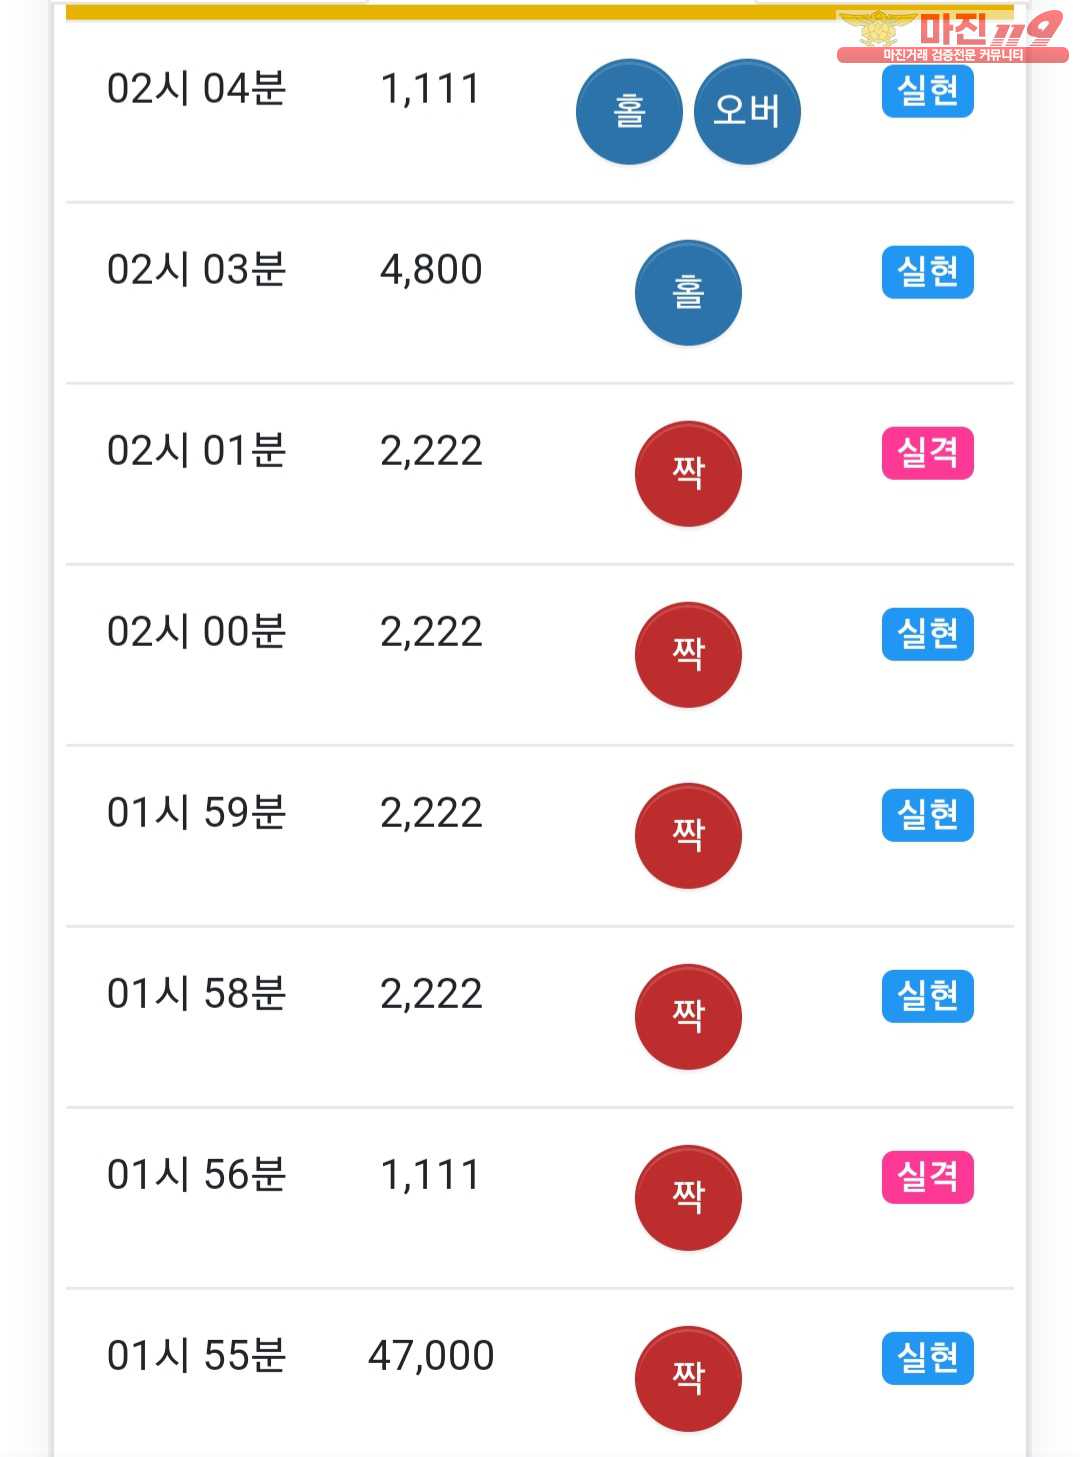Click the 47,000 amount text
The height and width of the screenshot is (1457, 1080).
tap(431, 1356)
